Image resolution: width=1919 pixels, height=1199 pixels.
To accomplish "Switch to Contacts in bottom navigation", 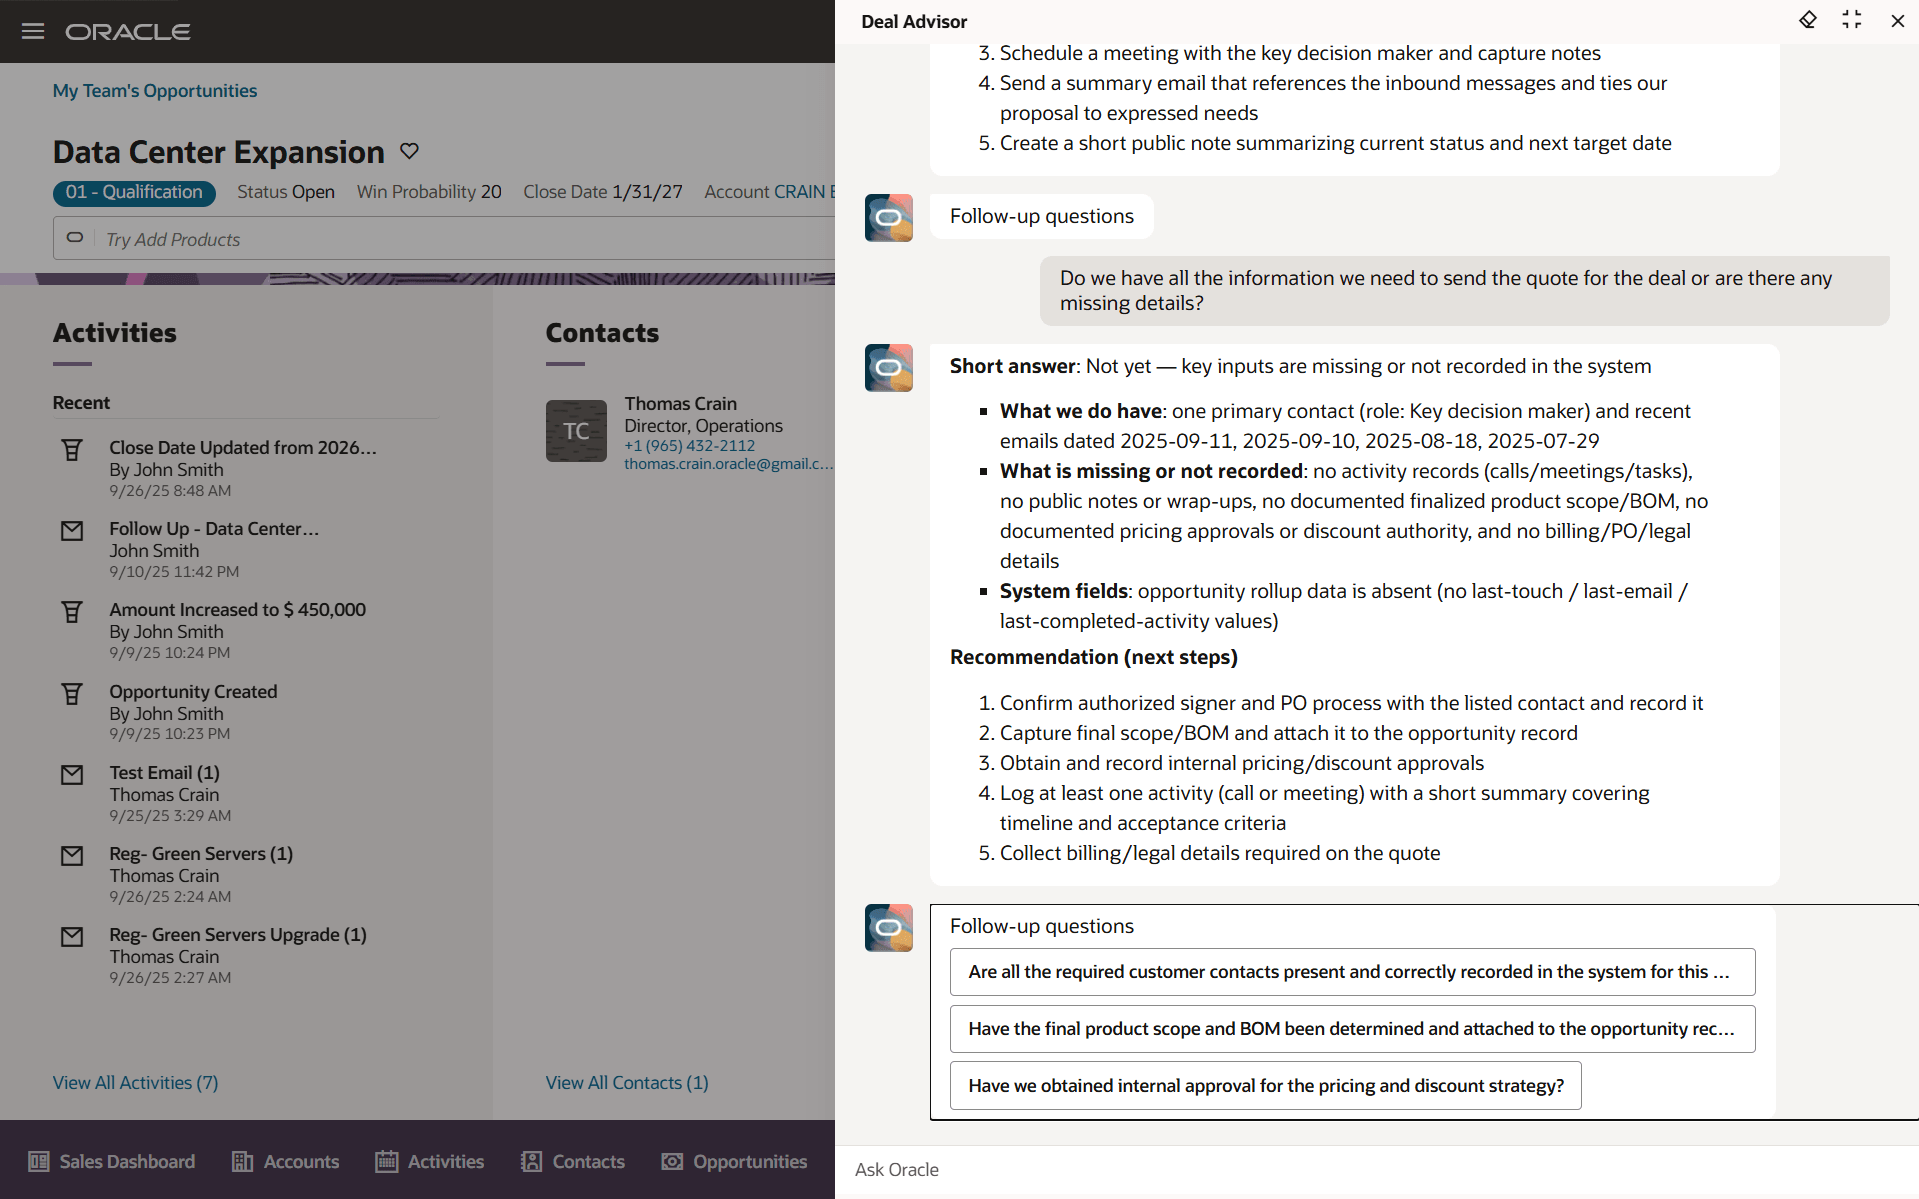I will [573, 1161].
